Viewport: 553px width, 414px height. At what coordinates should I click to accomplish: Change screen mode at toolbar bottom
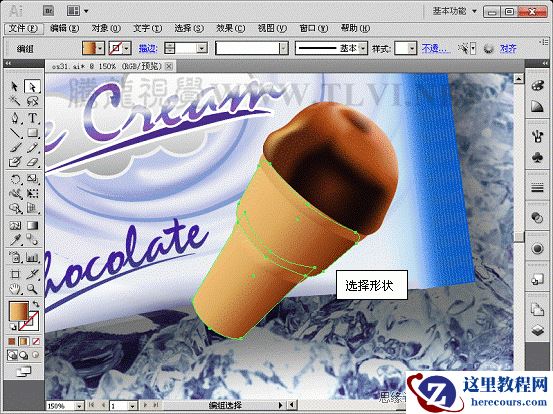point(24,371)
